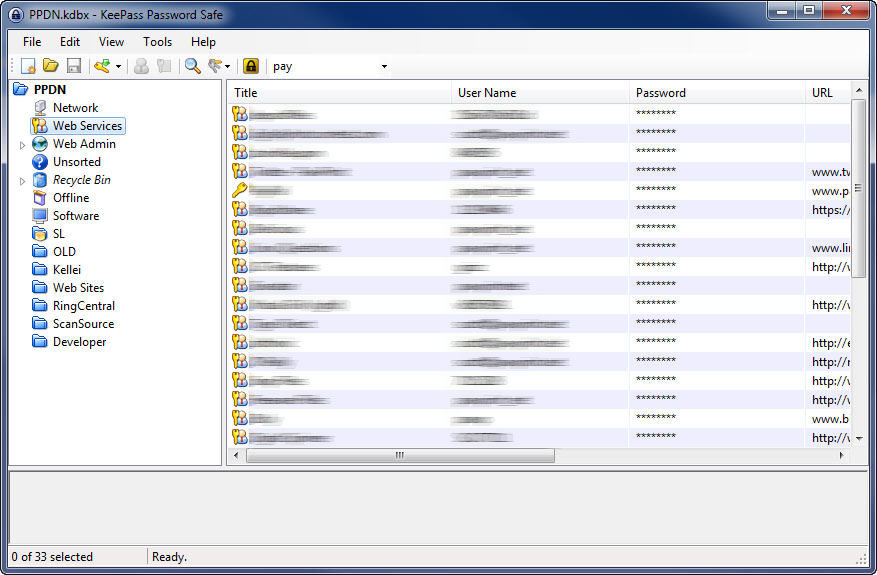Screen dimensions: 877x575
Task: Click the Copy Password toolbar icon
Action: coord(164,66)
